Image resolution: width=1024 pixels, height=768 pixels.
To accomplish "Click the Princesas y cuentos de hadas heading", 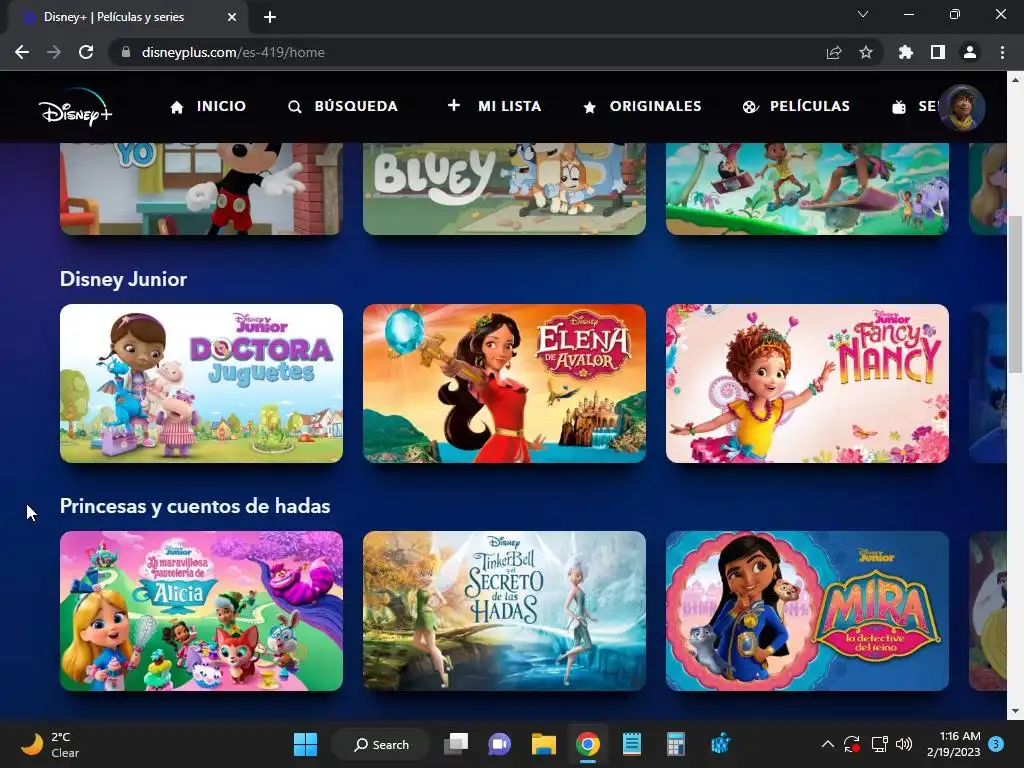I will [195, 506].
